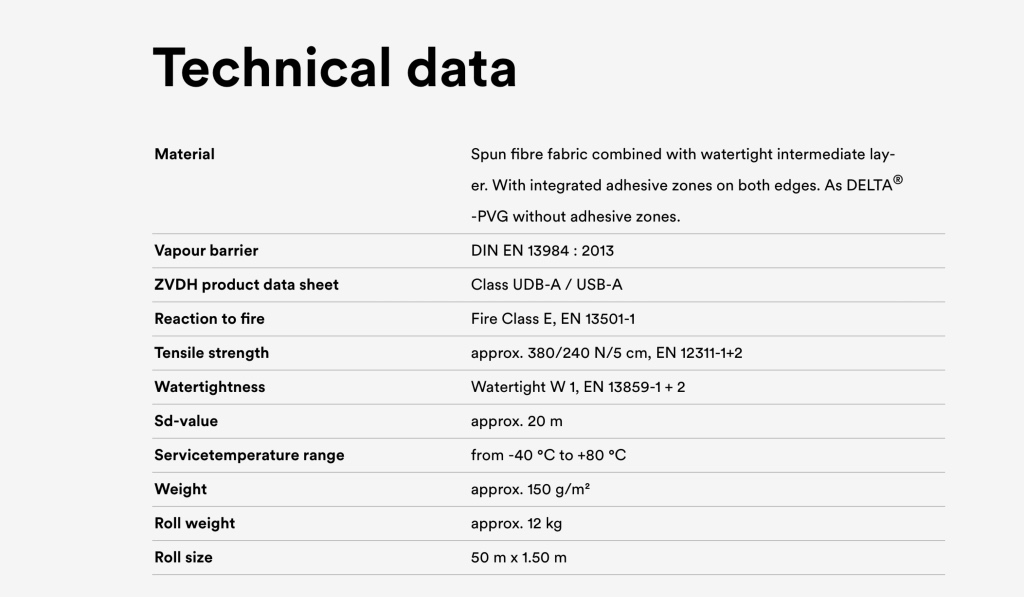The image size is (1024, 597).
Task: Select the DIN EN 13984 : 2013 value
Action: tap(542, 250)
